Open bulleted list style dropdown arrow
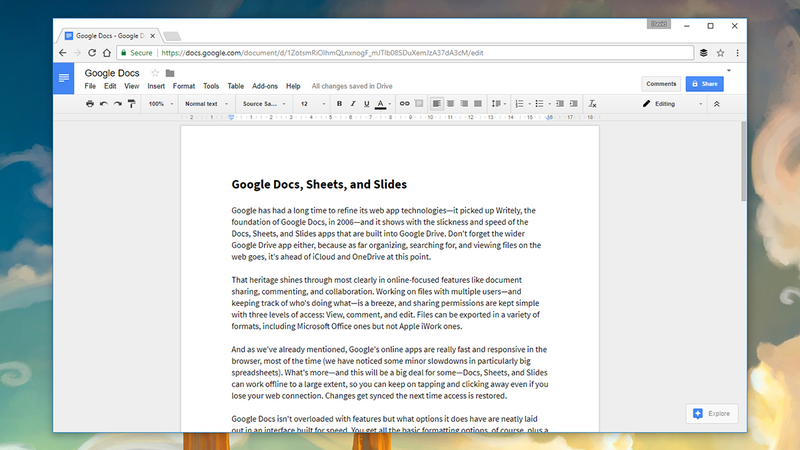 coord(549,104)
